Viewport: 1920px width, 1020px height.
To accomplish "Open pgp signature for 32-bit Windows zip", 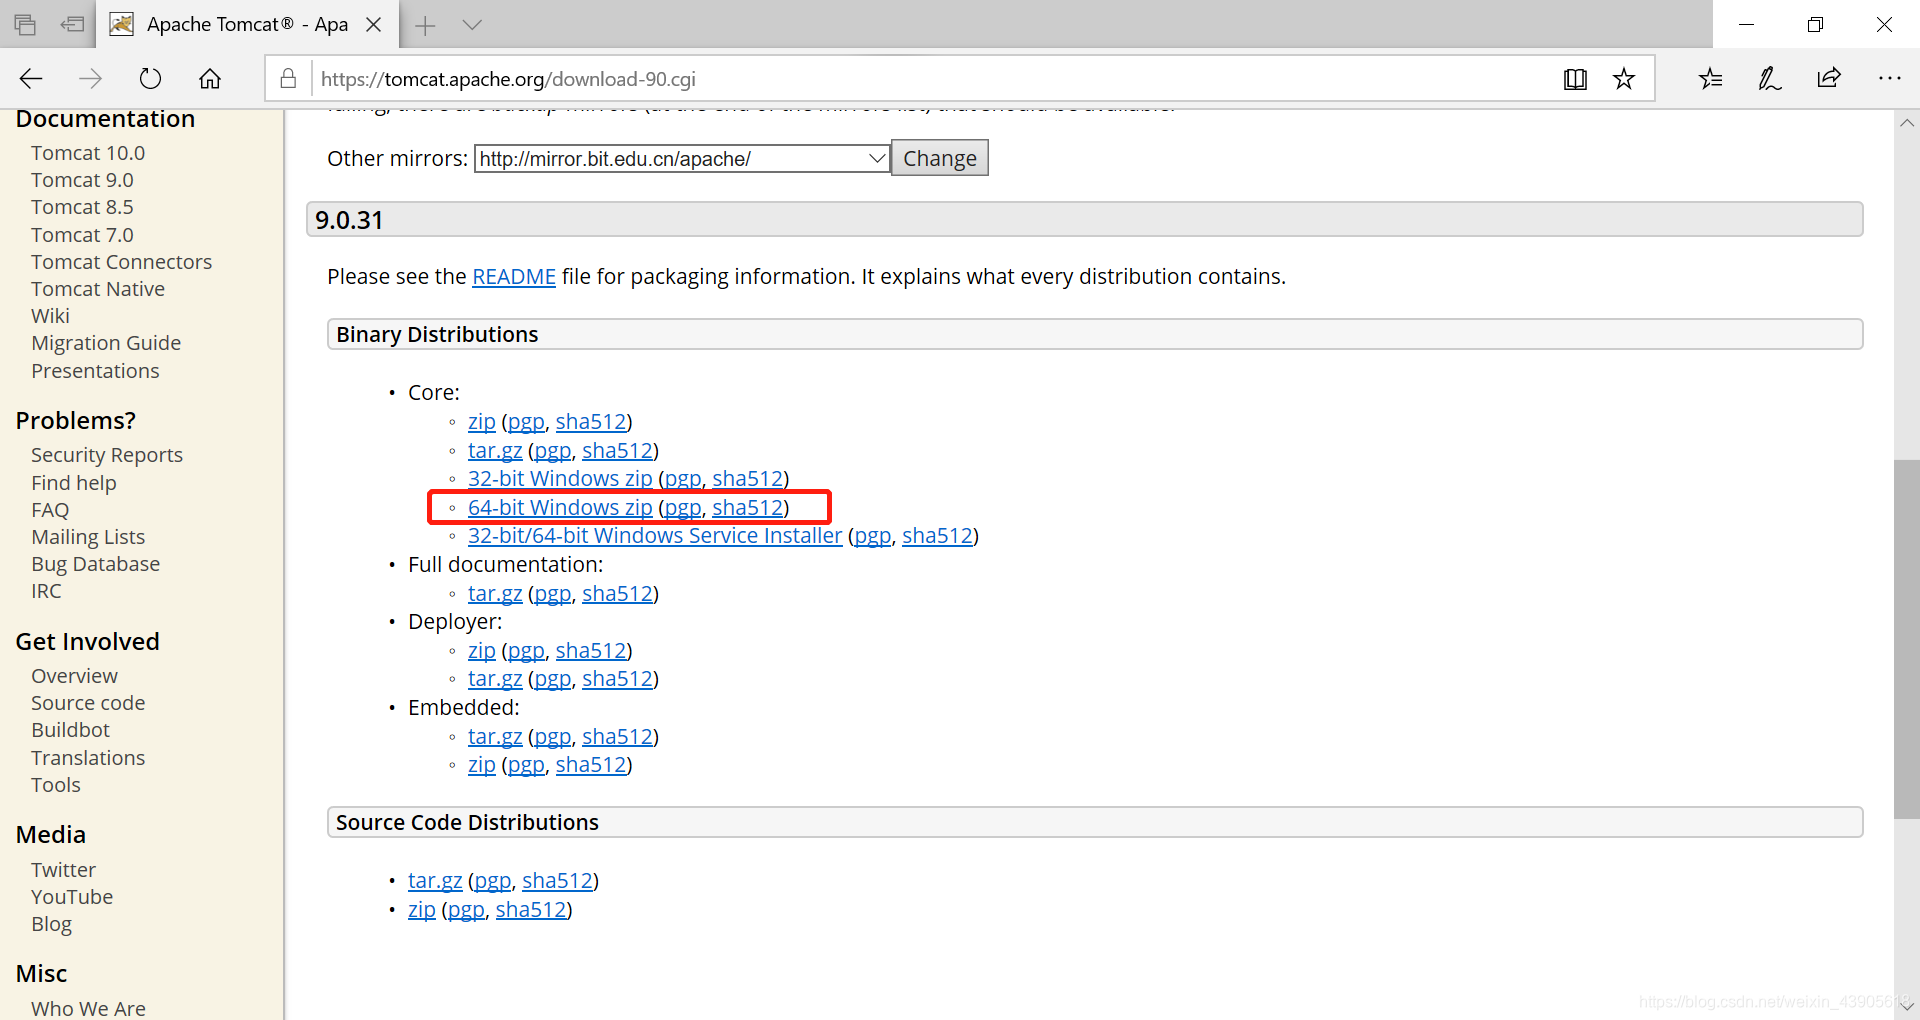I will click(683, 479).
